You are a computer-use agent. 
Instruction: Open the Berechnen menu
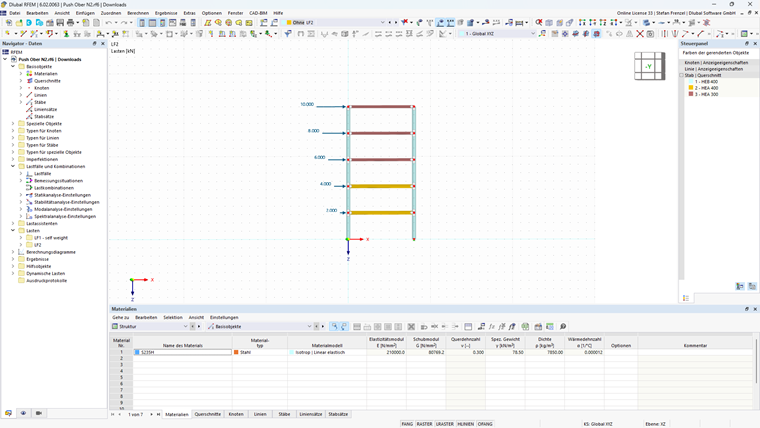[138, 13]
